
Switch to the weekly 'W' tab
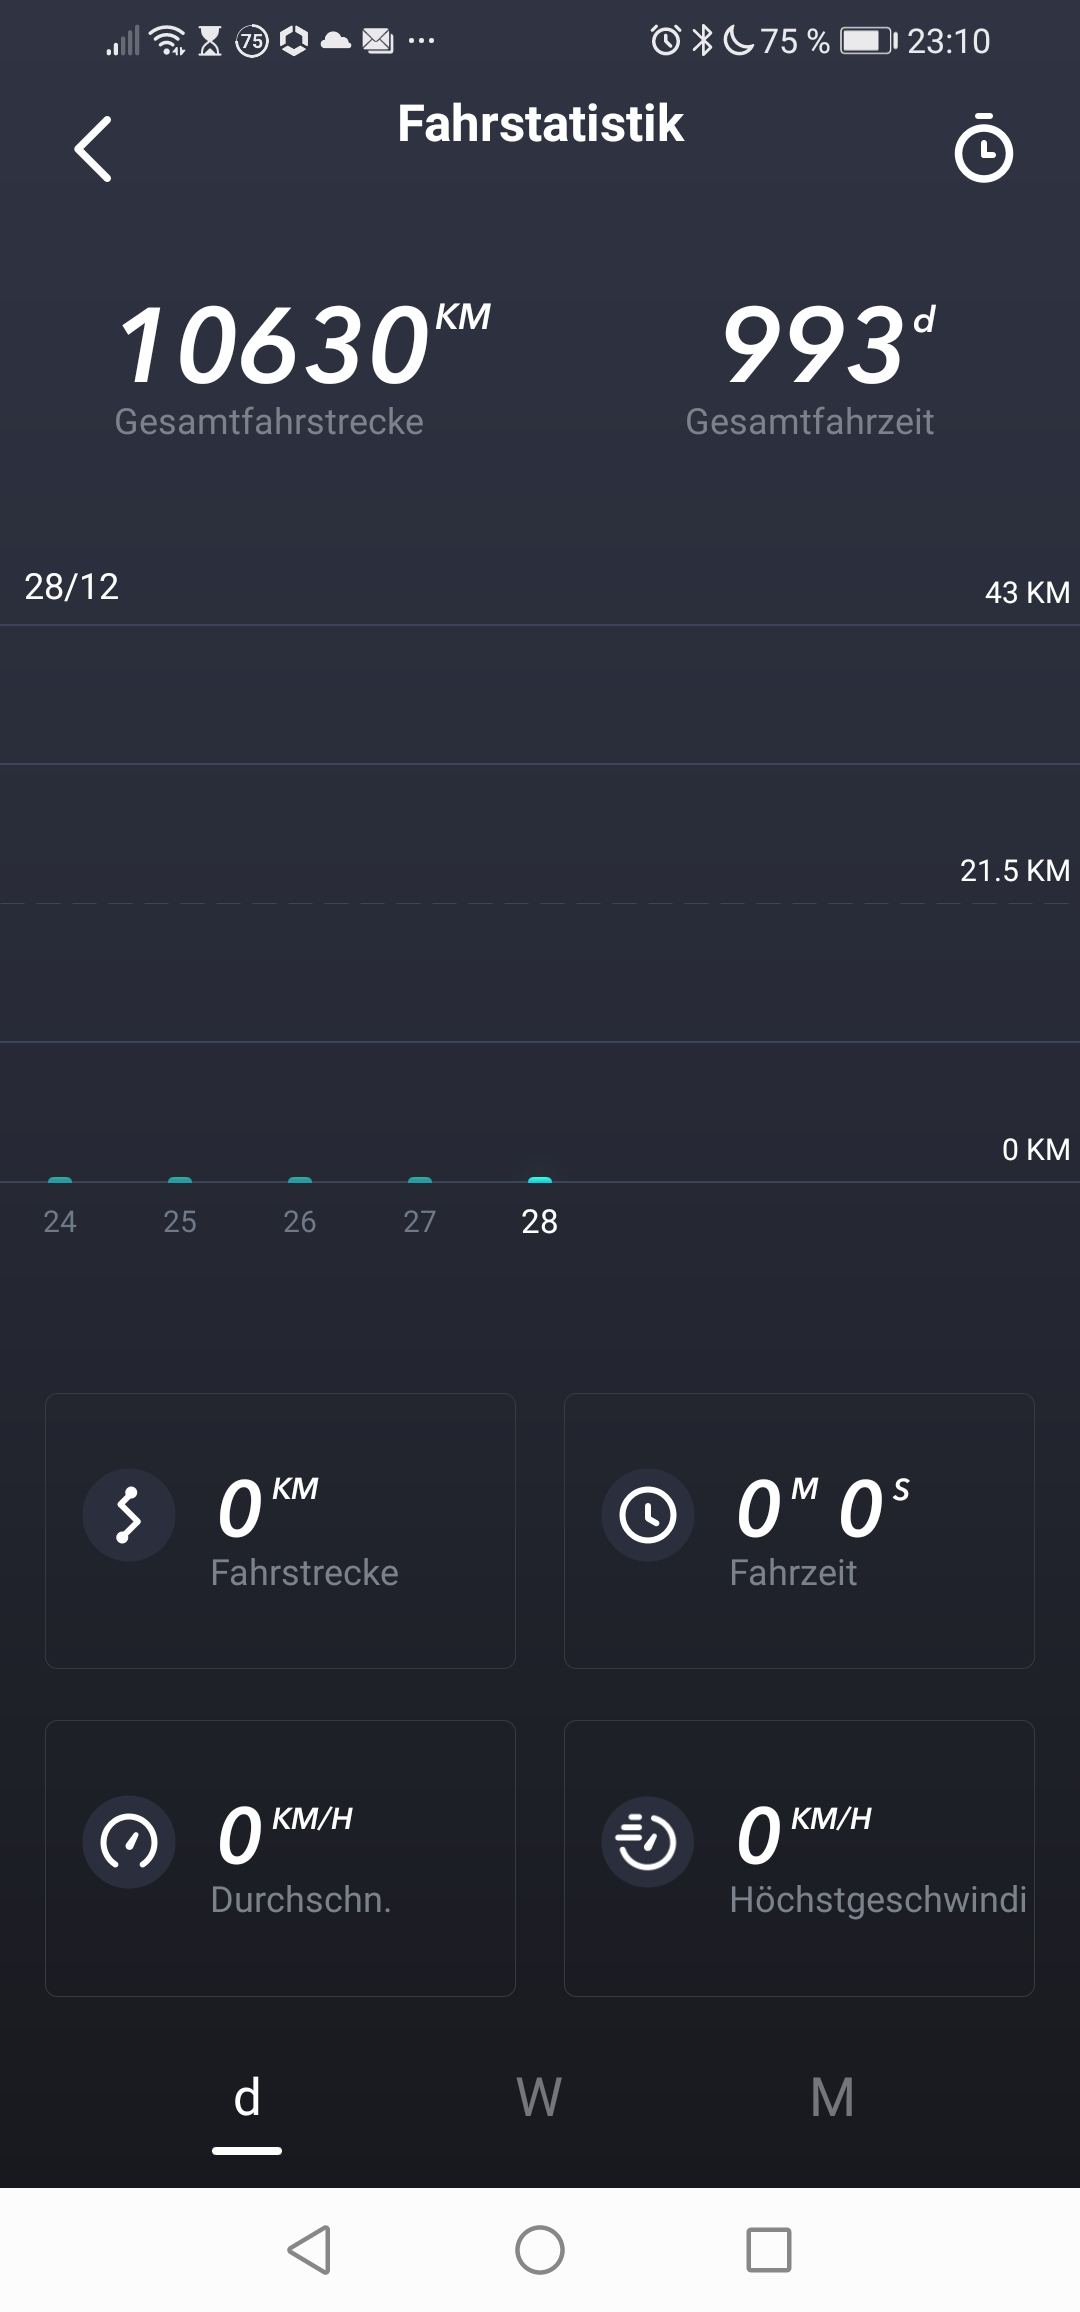click(539, 2098)
